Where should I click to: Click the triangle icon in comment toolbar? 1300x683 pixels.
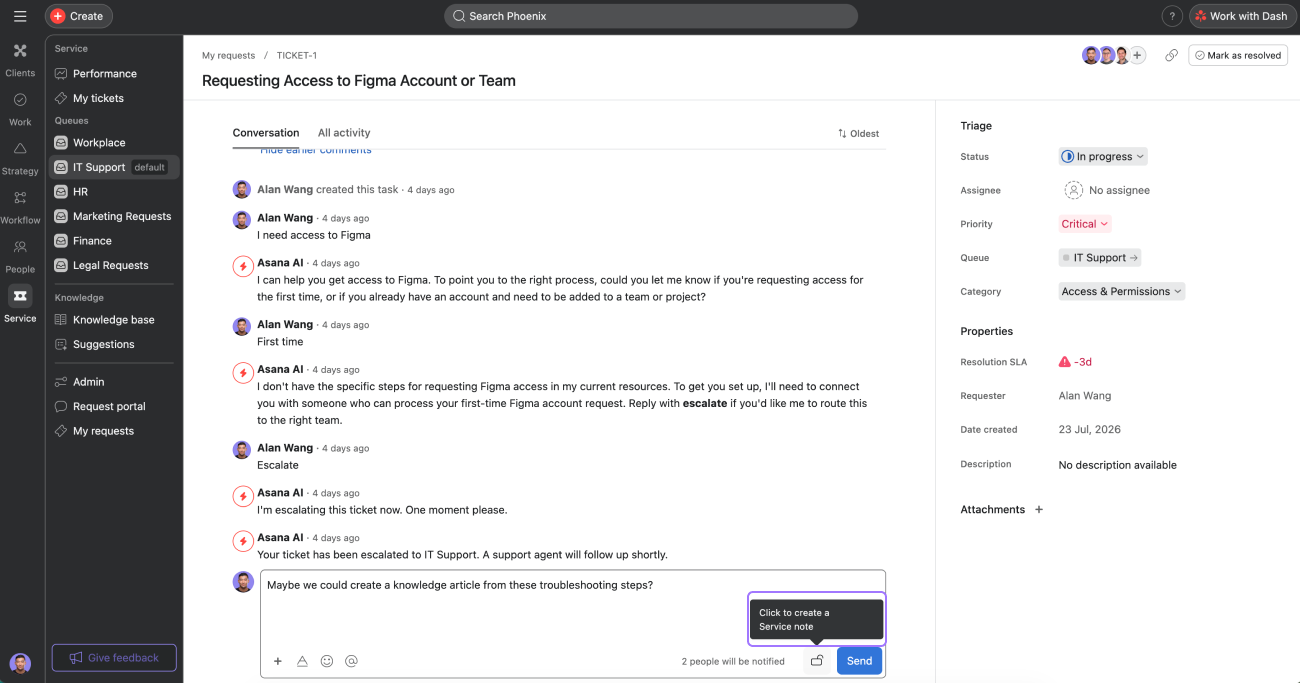coord(303,661)
